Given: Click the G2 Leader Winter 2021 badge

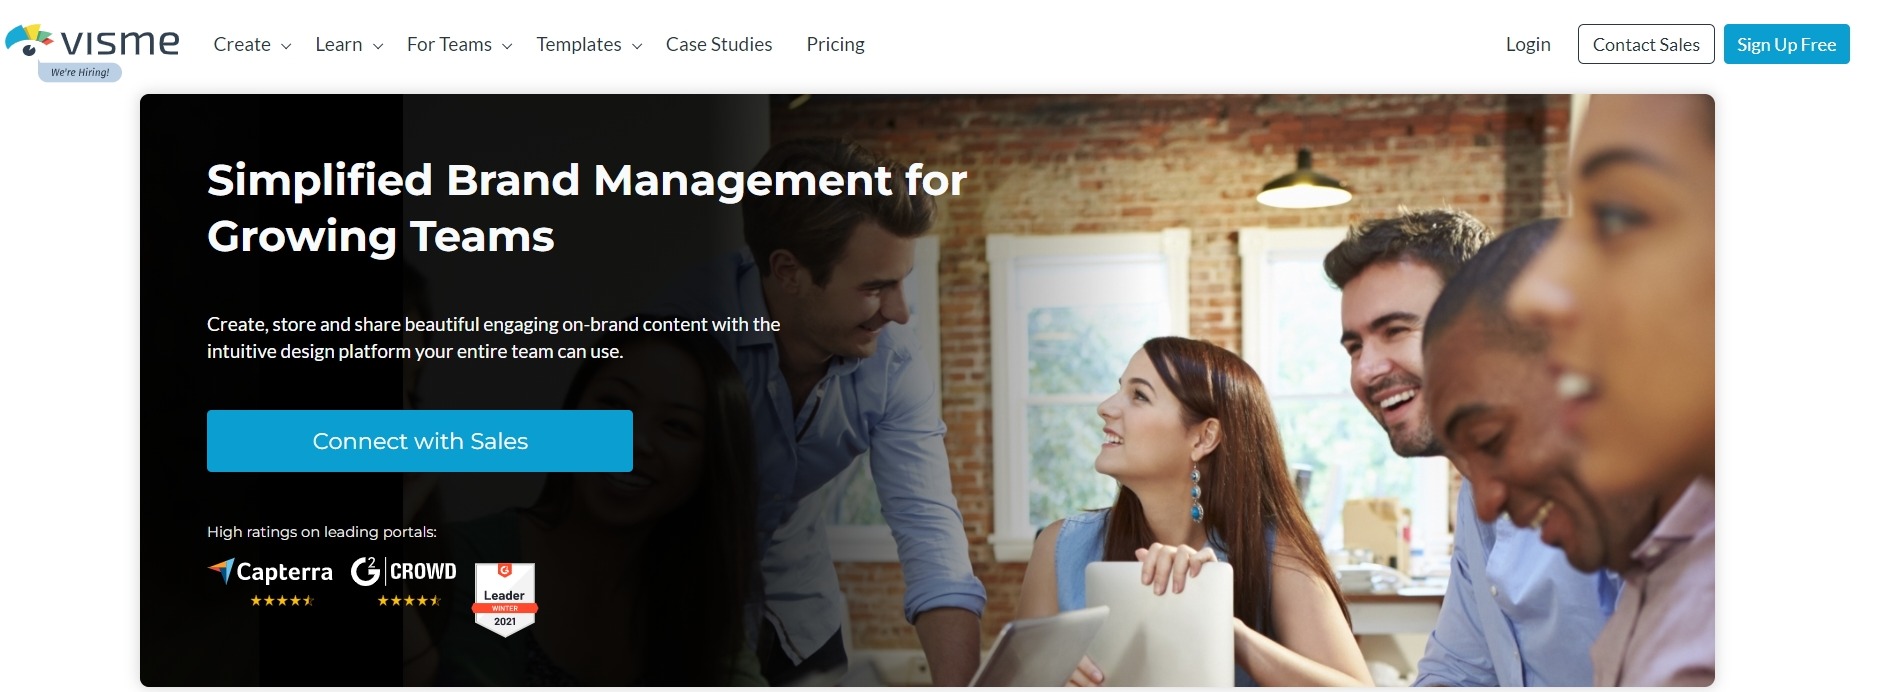Looking at the screenshot, I should tap(505, 599).
